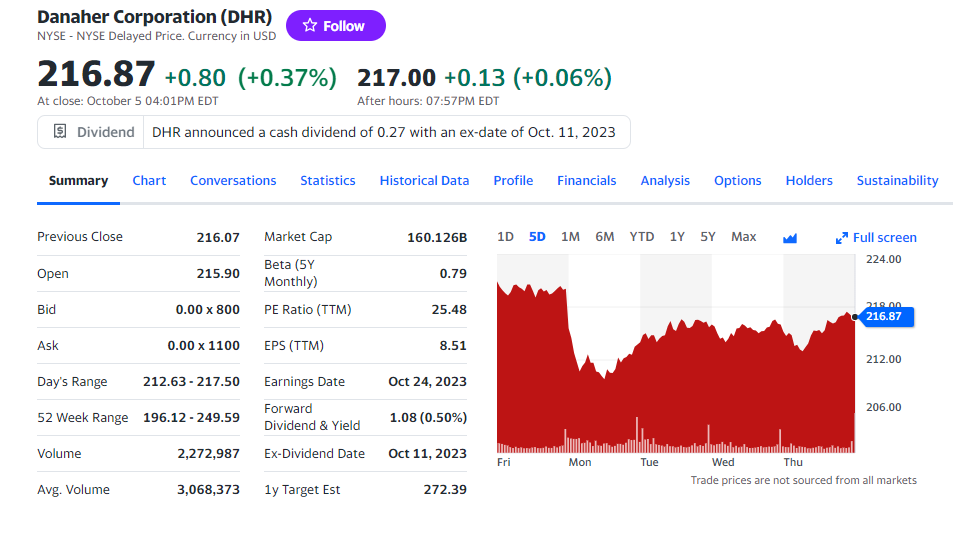Click the PE Ratio value 25.48
Viewport: 953px width, 537px height.
[449, 309]
